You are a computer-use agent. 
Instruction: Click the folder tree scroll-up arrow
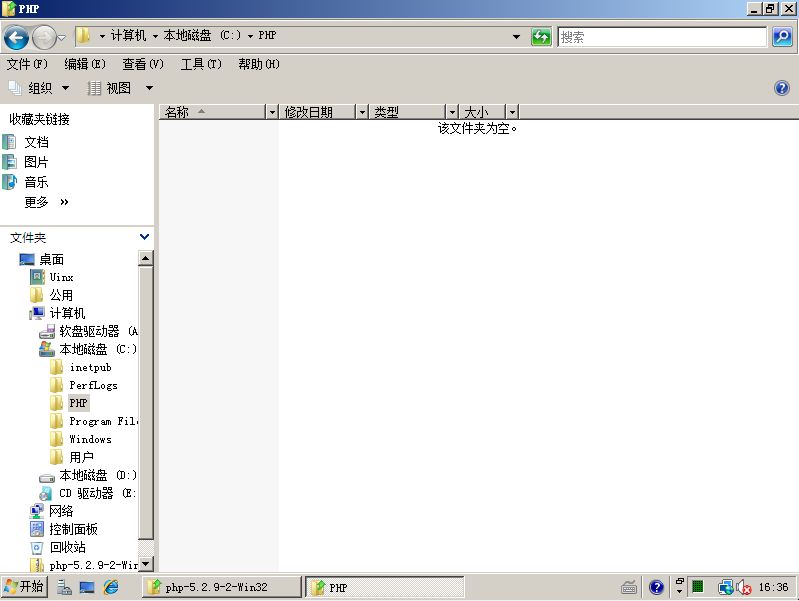pos(146,258)
